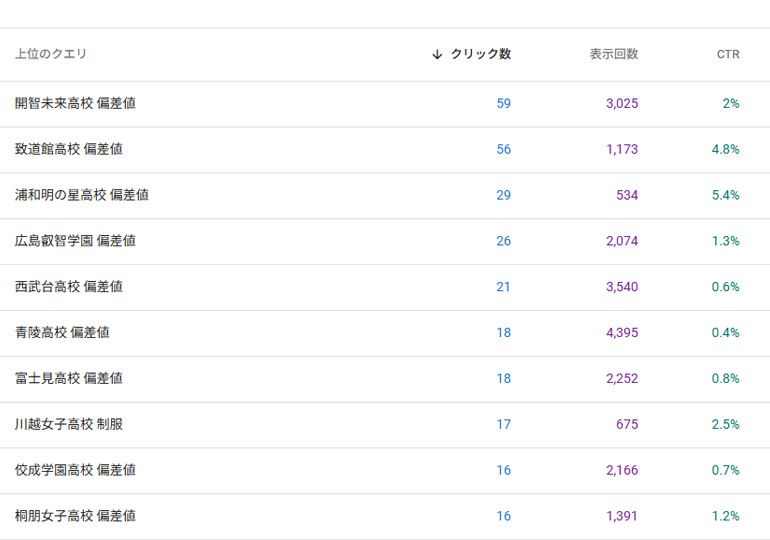770x540 pixels.
Task: Open 広島叡智学園 偏差値 query
Action: (75, 241)
